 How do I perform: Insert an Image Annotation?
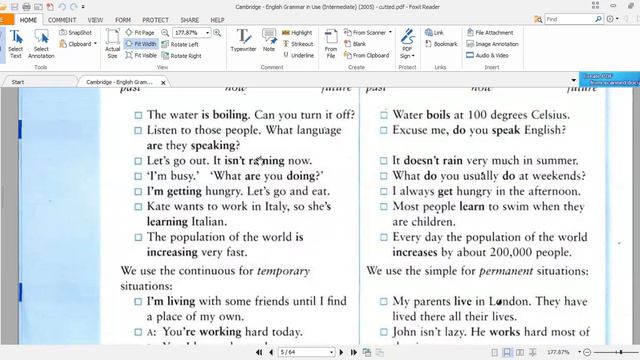pos(492,44)
